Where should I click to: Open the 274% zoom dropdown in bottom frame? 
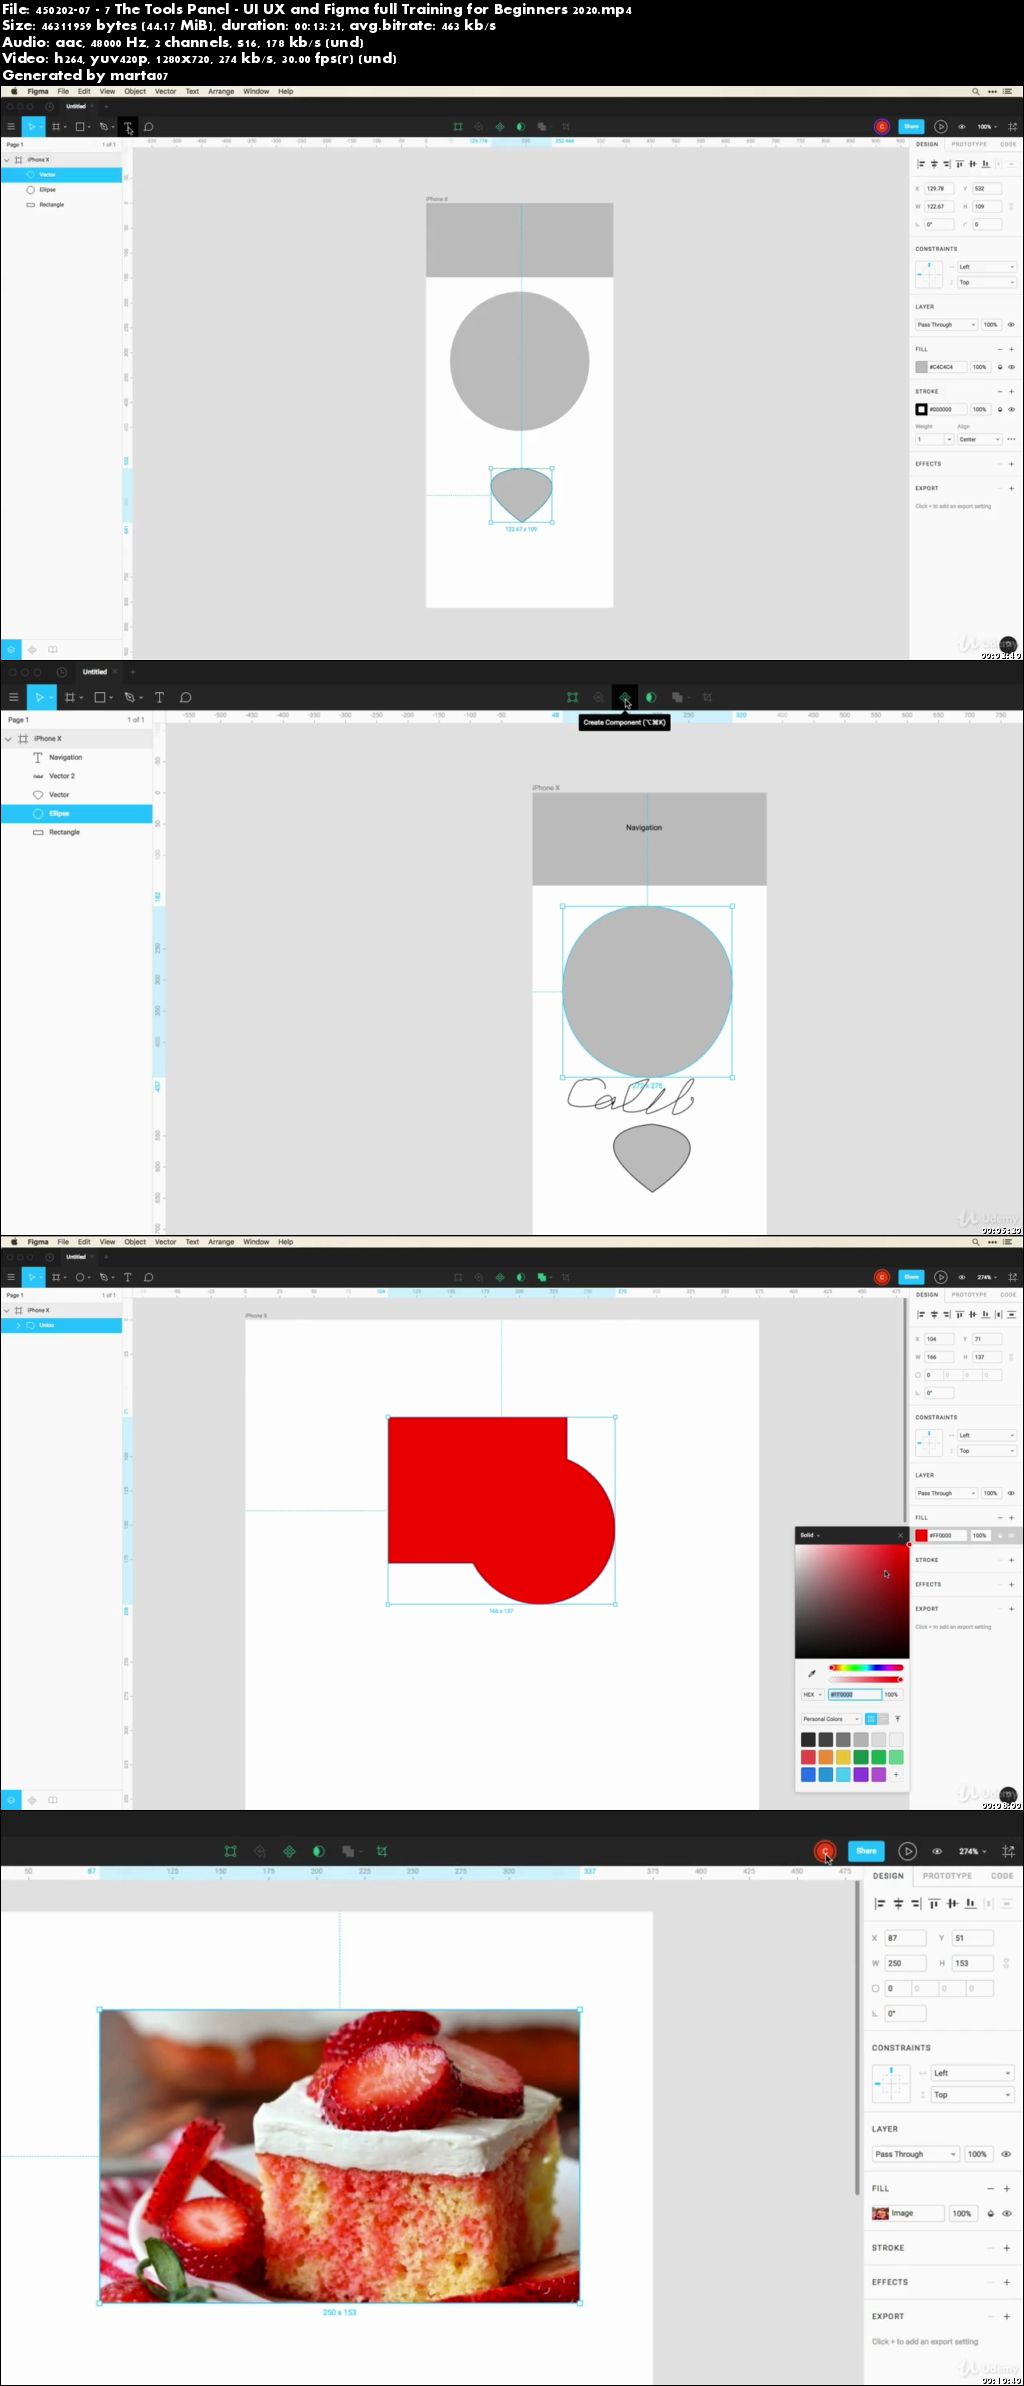(973, 1851)
